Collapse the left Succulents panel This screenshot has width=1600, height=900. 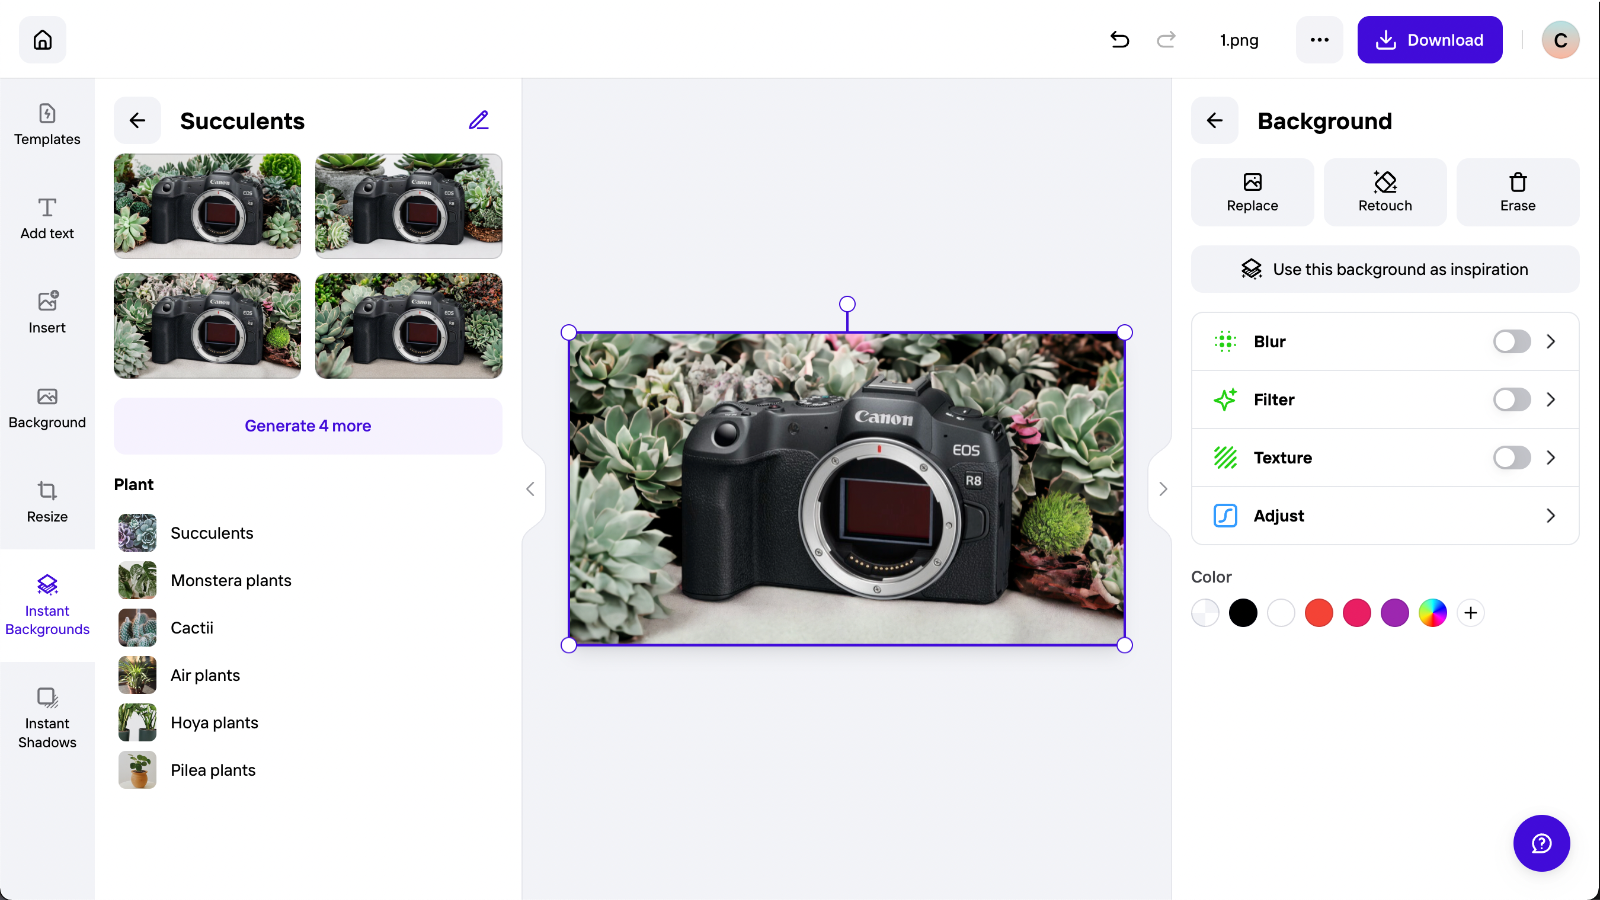[x=531, y=488]
